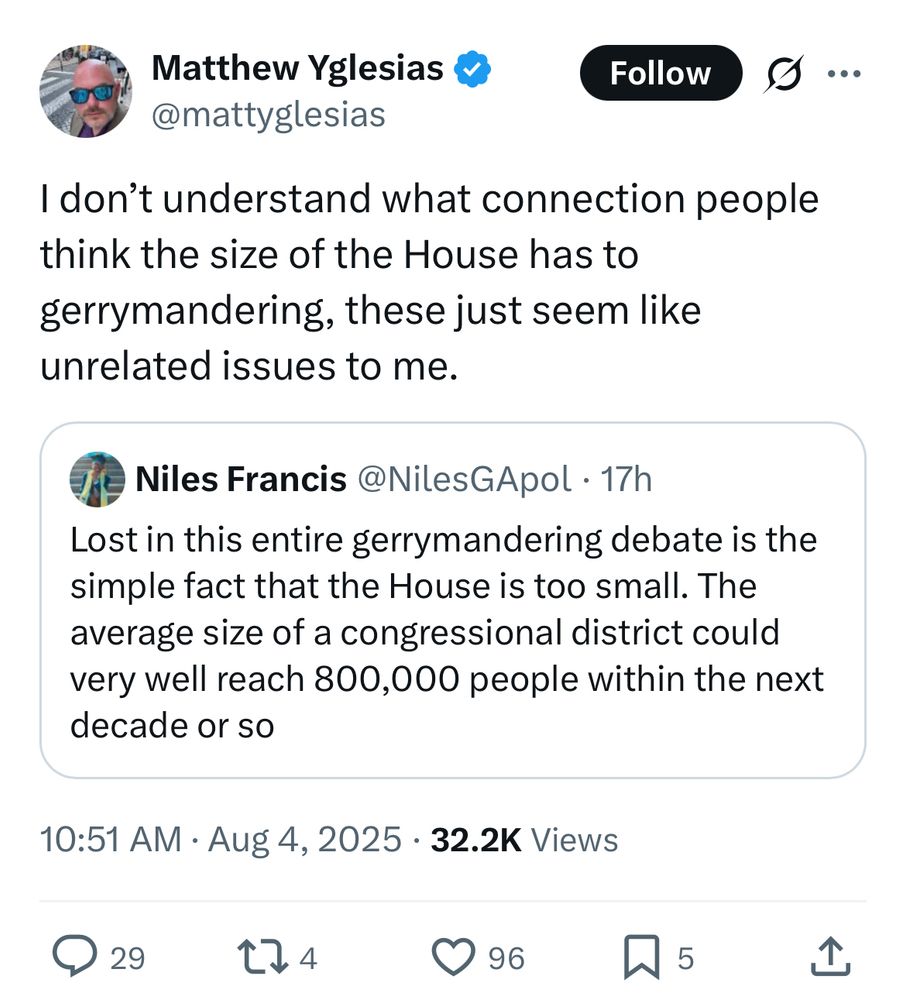
Task: Click the @NilesGApol handle
Action: pos(465,479)
